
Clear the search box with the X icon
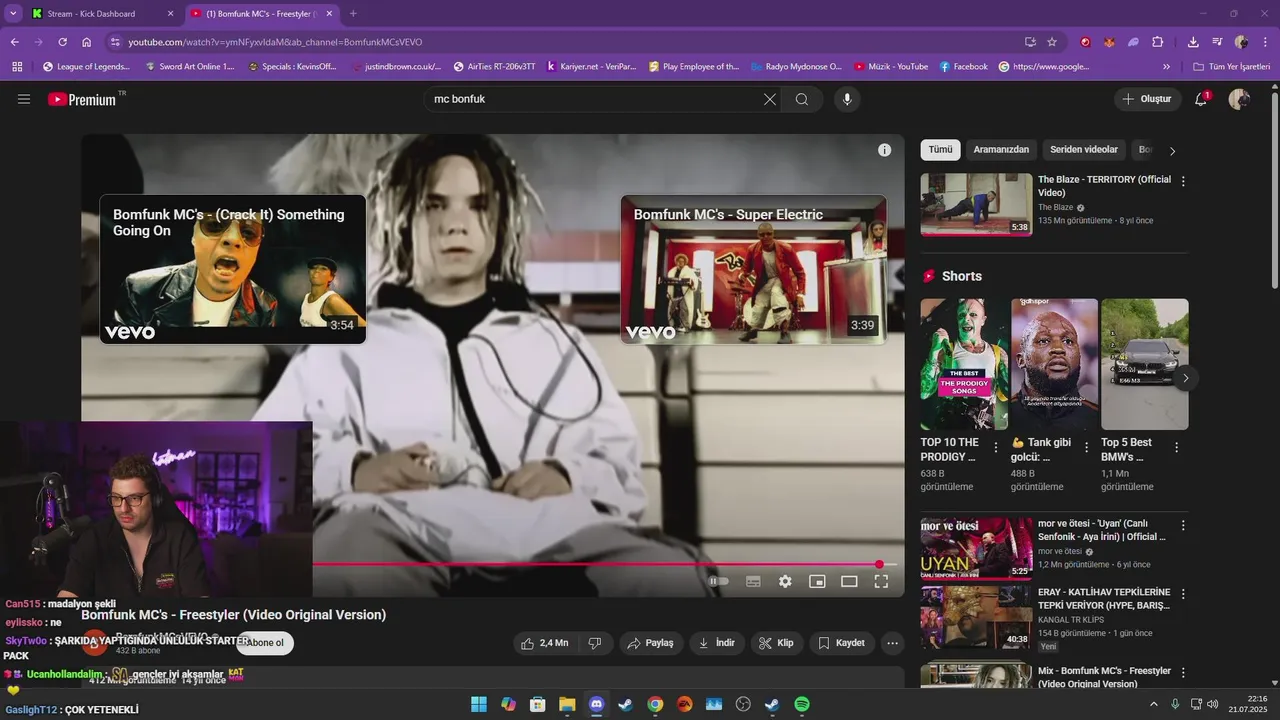tap(769, 99)
